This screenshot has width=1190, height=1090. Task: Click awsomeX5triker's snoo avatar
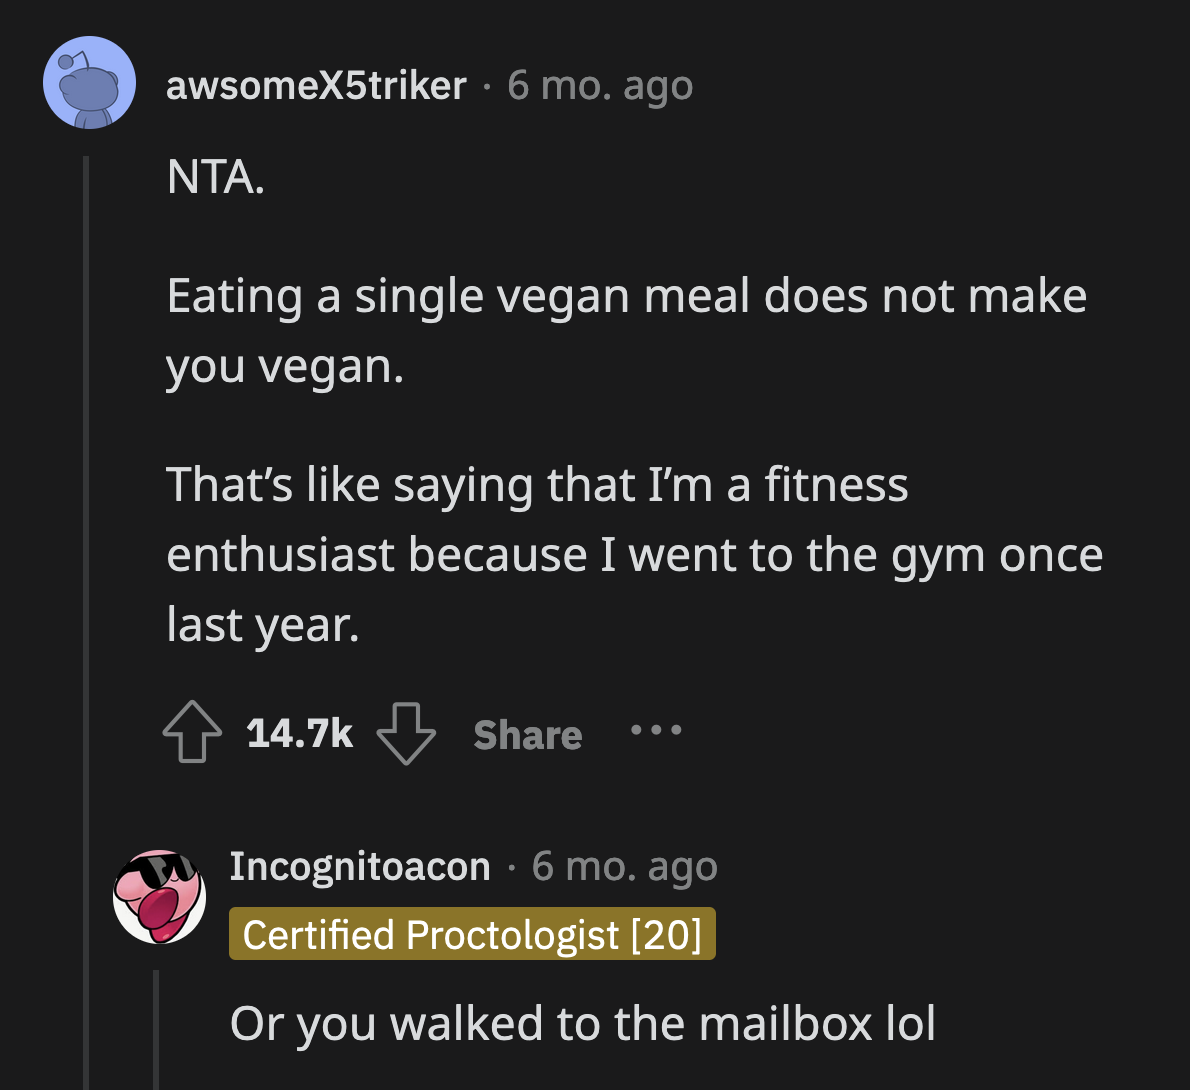coord(89,82)
